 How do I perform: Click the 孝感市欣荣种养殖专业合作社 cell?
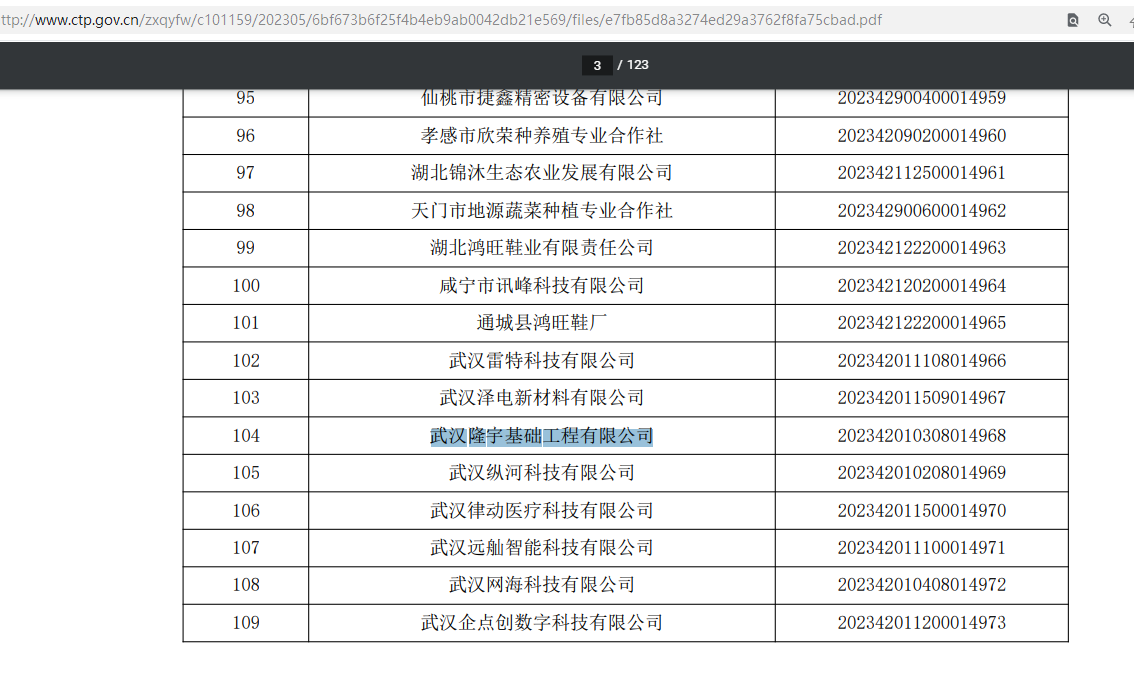(x=541, y=136)
